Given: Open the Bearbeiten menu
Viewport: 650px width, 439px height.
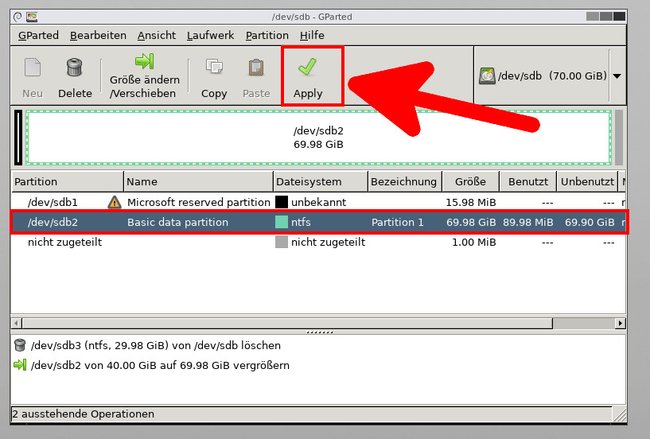Looking at the screenshot, I should tap(98, 35).
